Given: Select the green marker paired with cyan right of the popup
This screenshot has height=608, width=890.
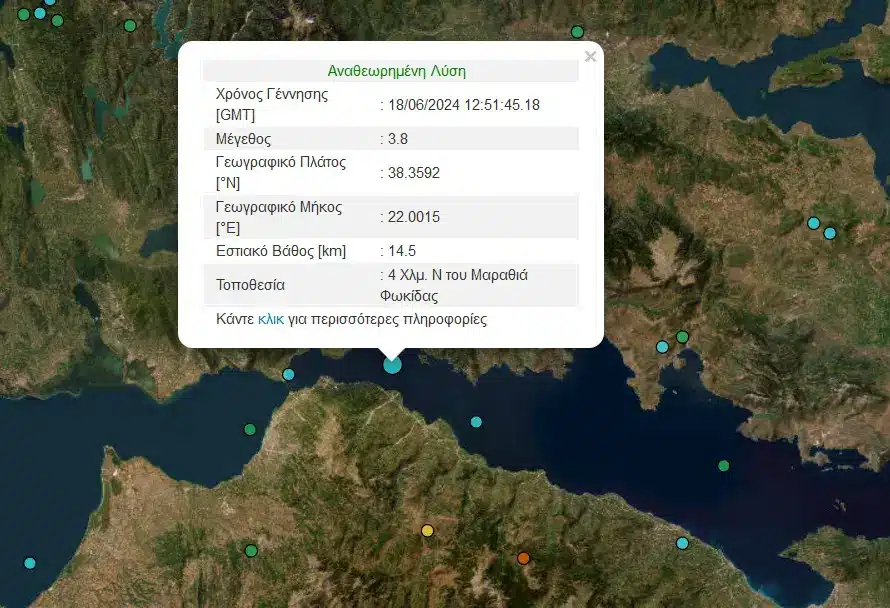Looking at the screenshot, I should click(682, 337).
